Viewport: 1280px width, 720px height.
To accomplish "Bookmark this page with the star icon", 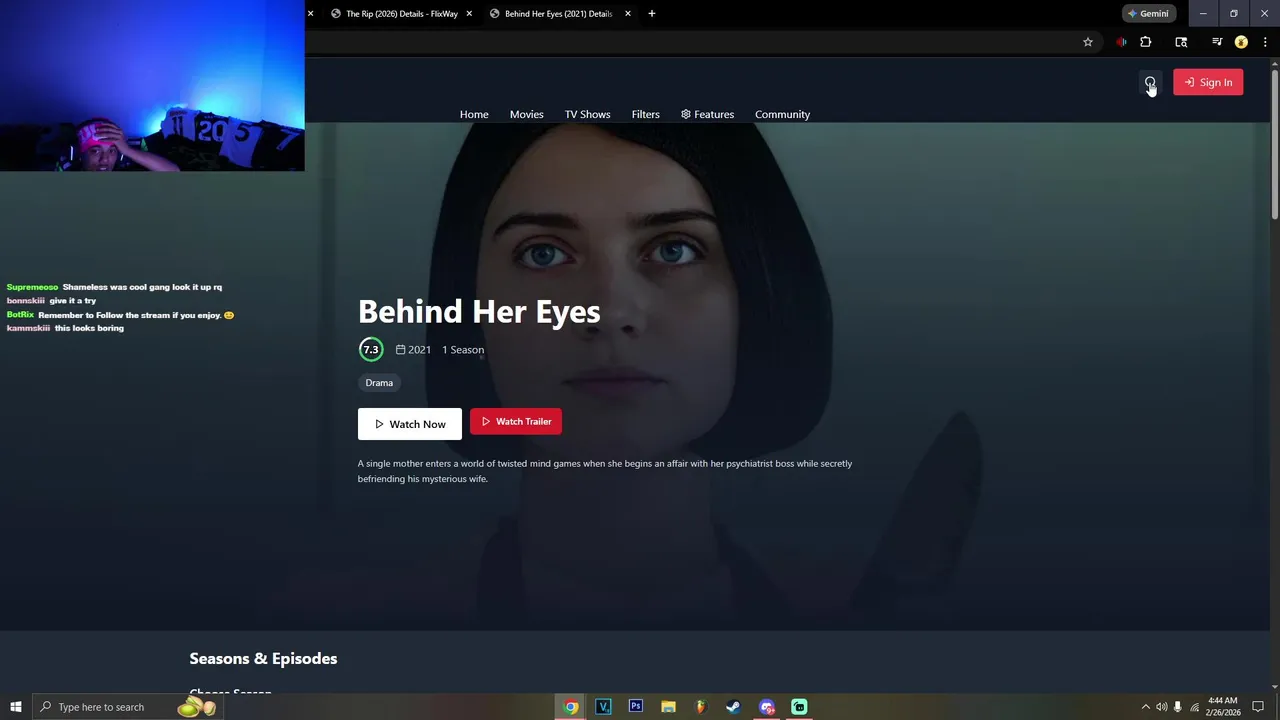I will [1088, 42].
